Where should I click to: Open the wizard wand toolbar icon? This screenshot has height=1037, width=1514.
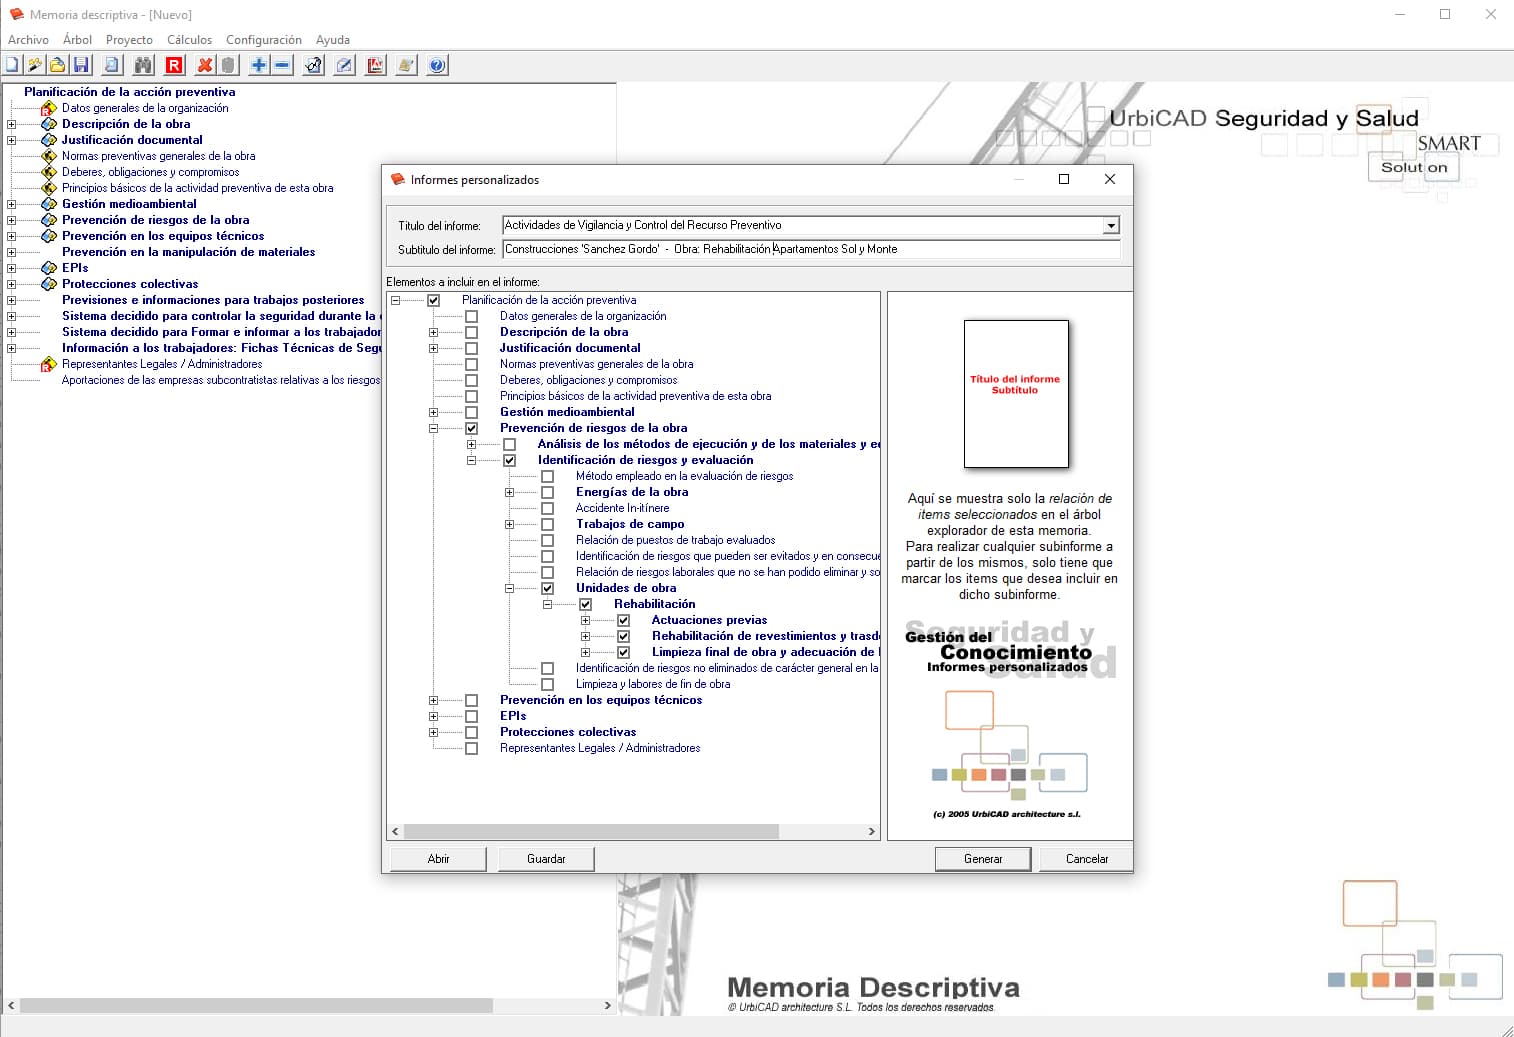point(35,65)
